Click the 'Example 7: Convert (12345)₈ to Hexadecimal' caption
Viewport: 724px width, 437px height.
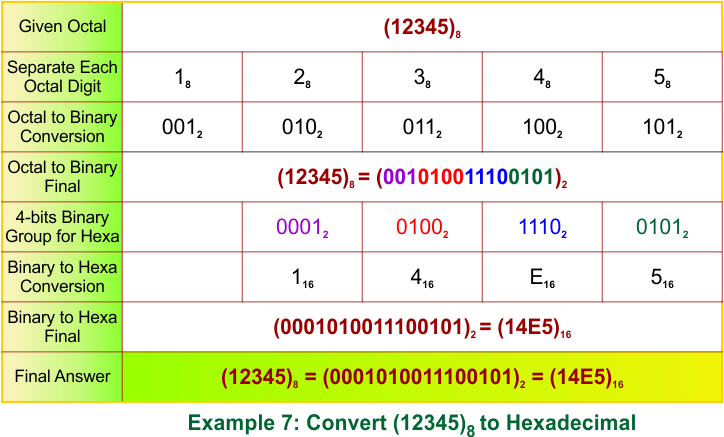coord(412,424)
